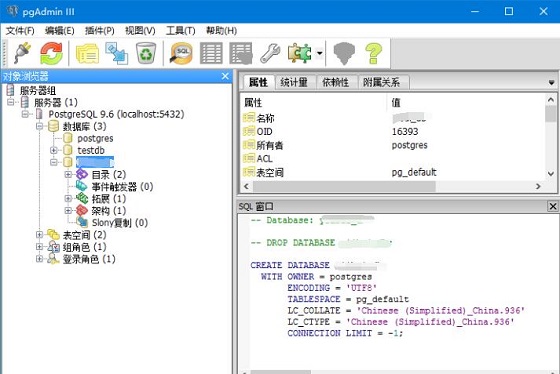Collapse the highlighted database node
Screen dimensions: 560x374
[x=54, y=163]
